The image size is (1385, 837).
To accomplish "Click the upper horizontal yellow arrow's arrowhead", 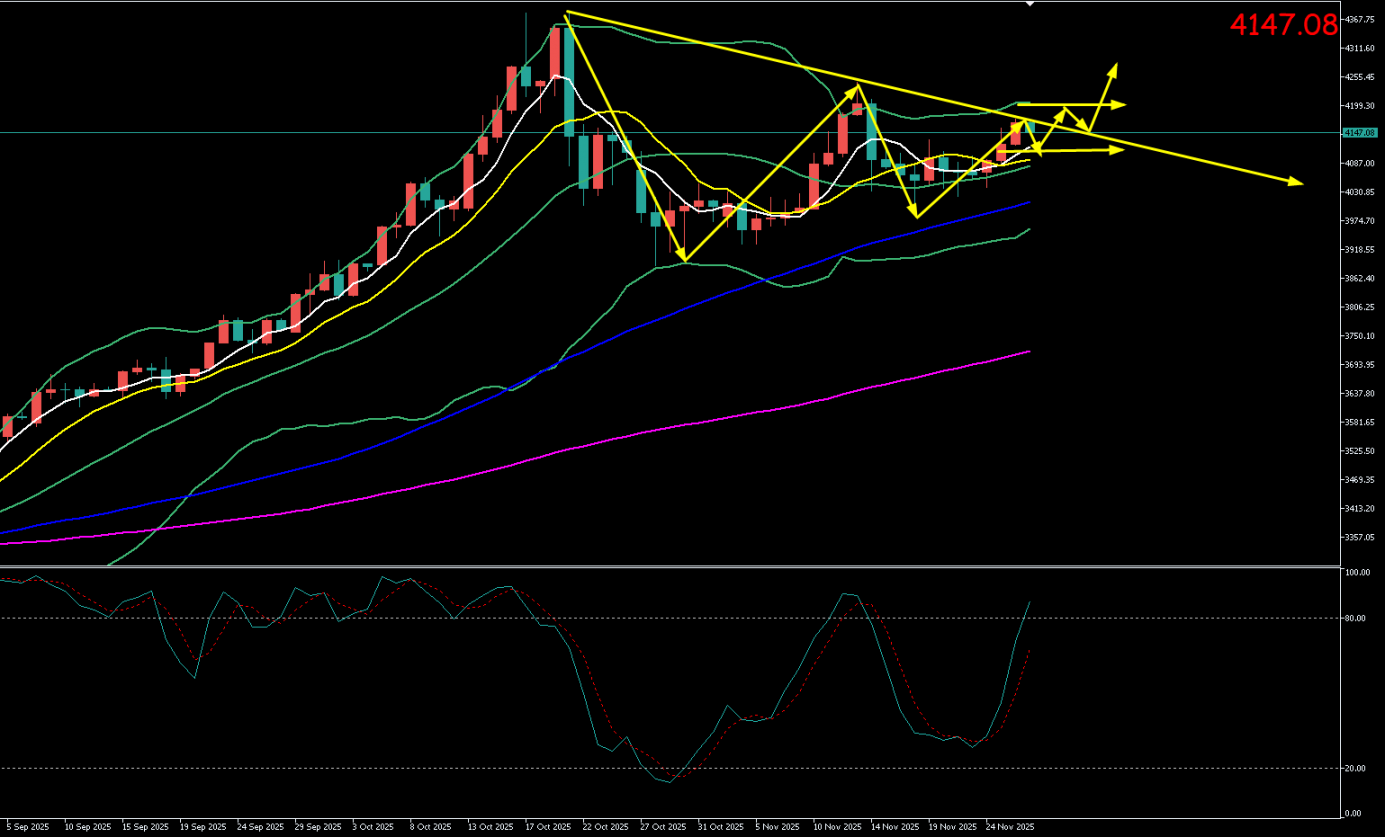I will click(x=1122, y=104).
